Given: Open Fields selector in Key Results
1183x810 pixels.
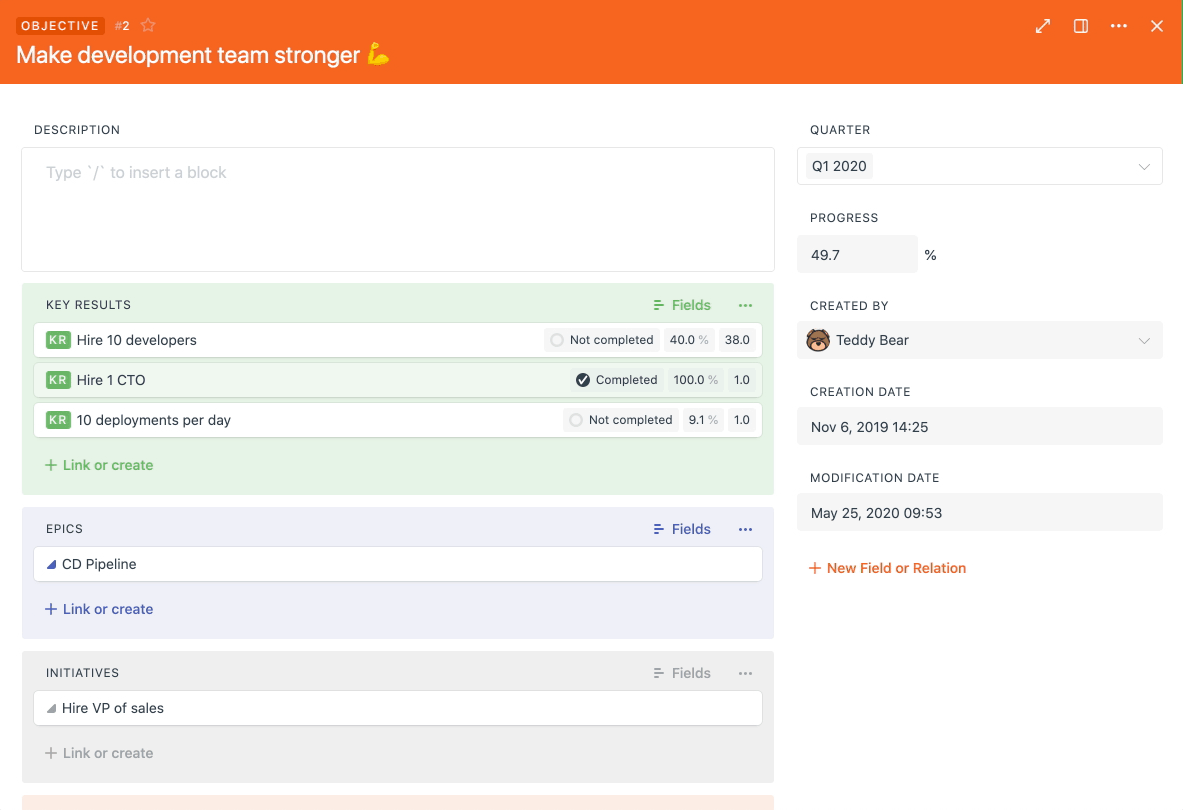Looking at the screenshot, I should coord(681,305).
